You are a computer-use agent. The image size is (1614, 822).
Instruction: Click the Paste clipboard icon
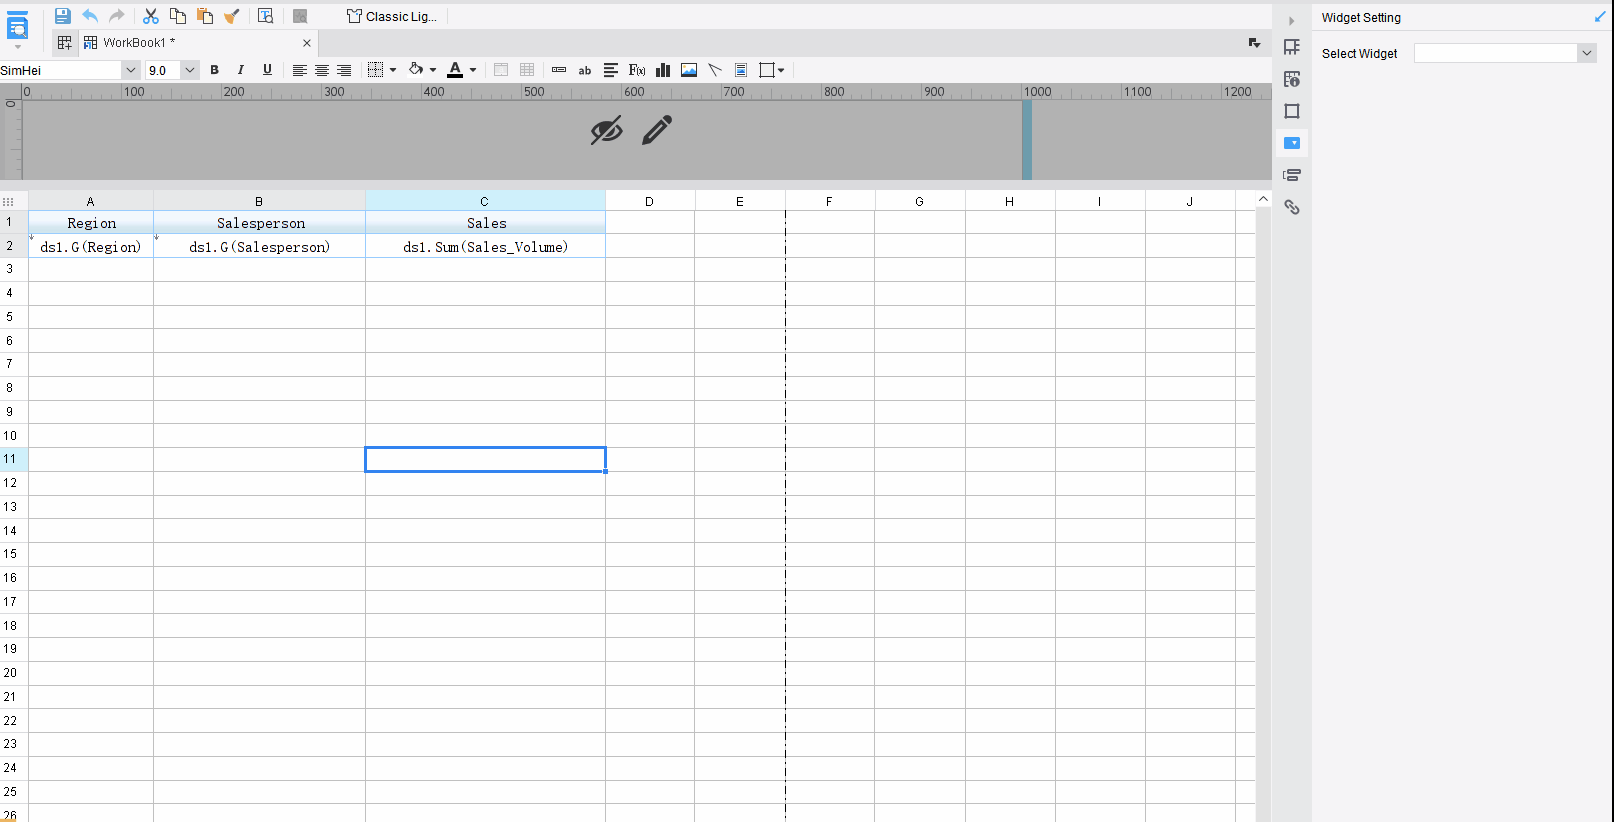(205, 16)
